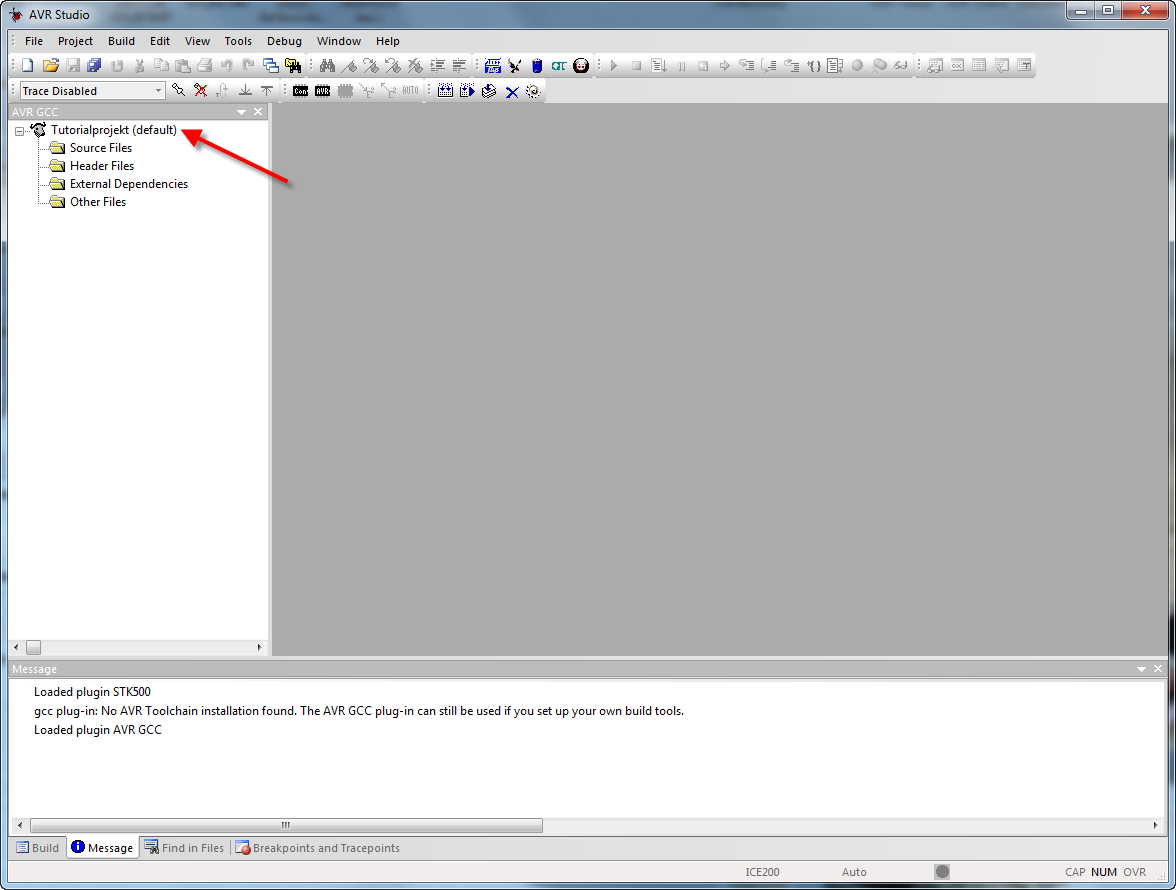
Task: Click the black-and-white crossed tools icon
Action: (x=514, y=66)
